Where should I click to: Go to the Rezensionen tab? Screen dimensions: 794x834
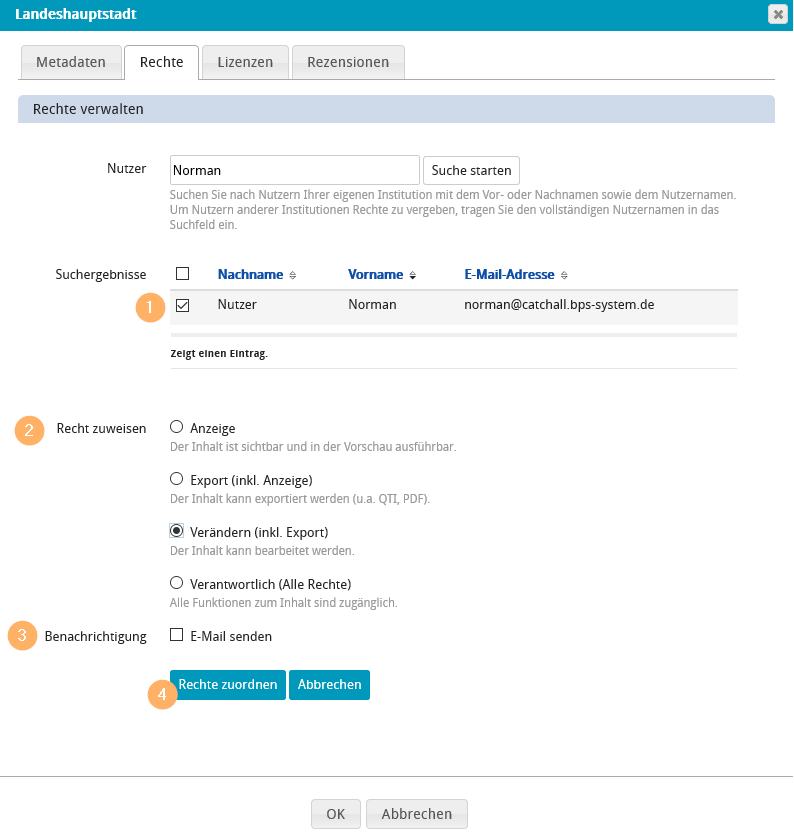click(348, 62)
